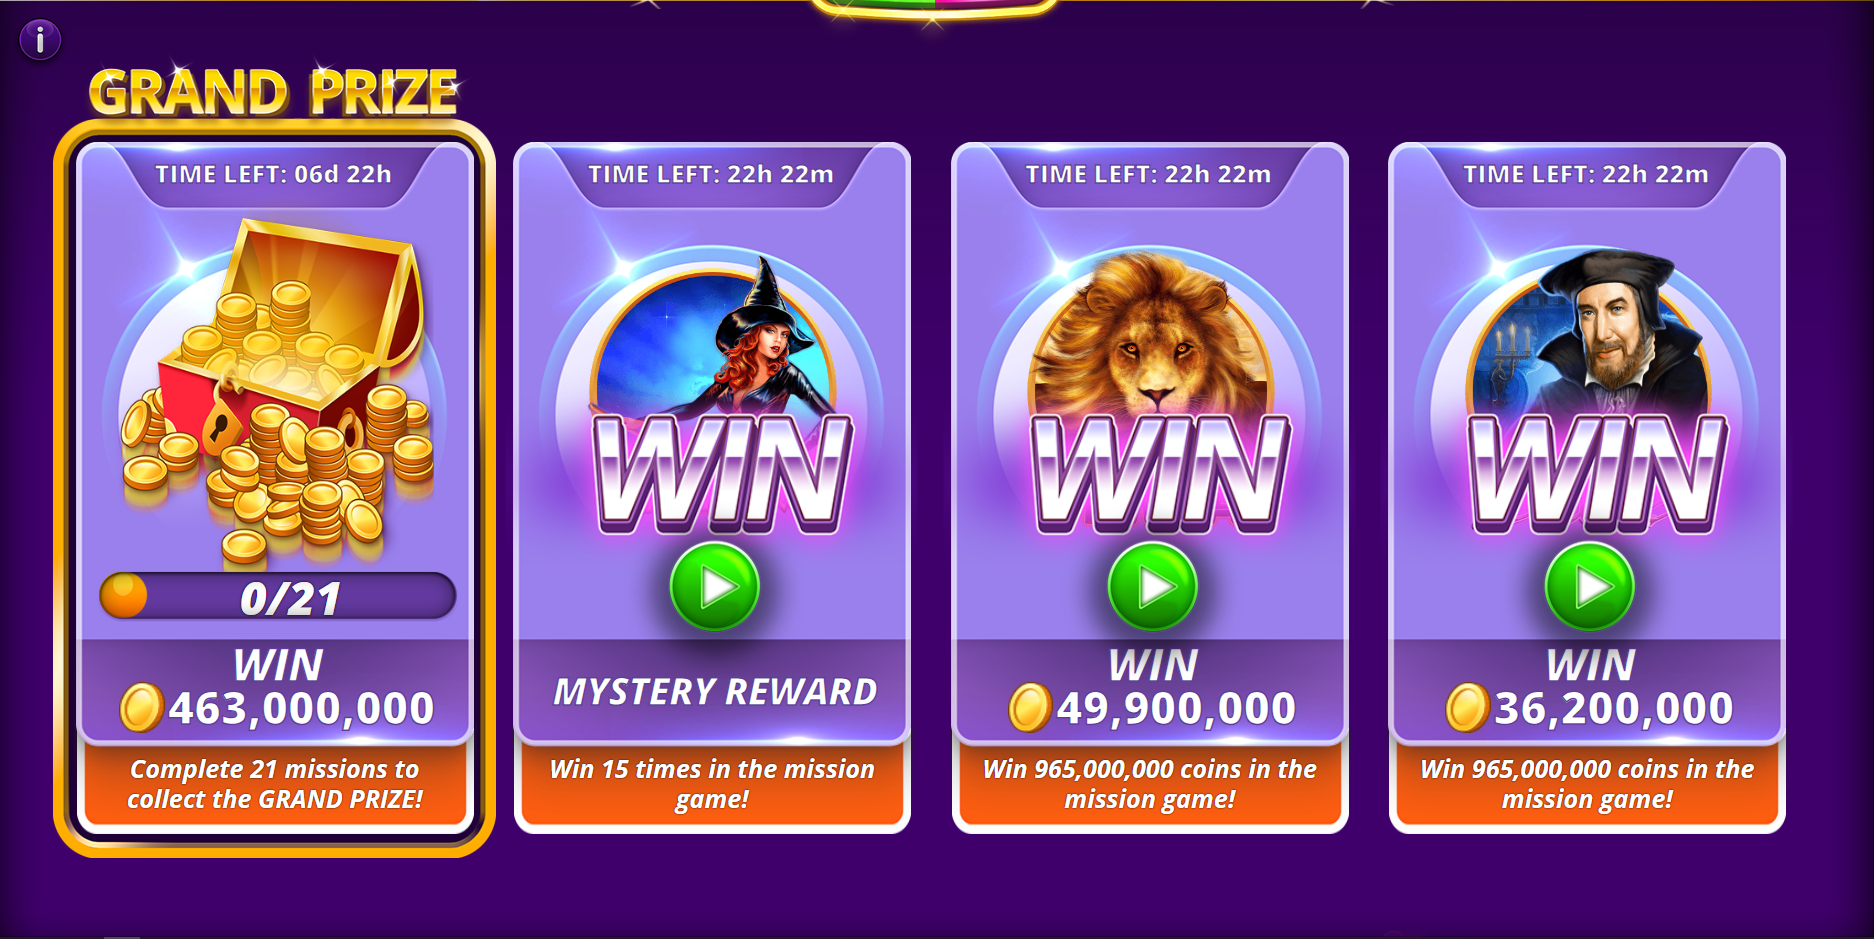The image size is (1874, 939).
Task: Open the info icon
Action: click(x=40, y=40)
